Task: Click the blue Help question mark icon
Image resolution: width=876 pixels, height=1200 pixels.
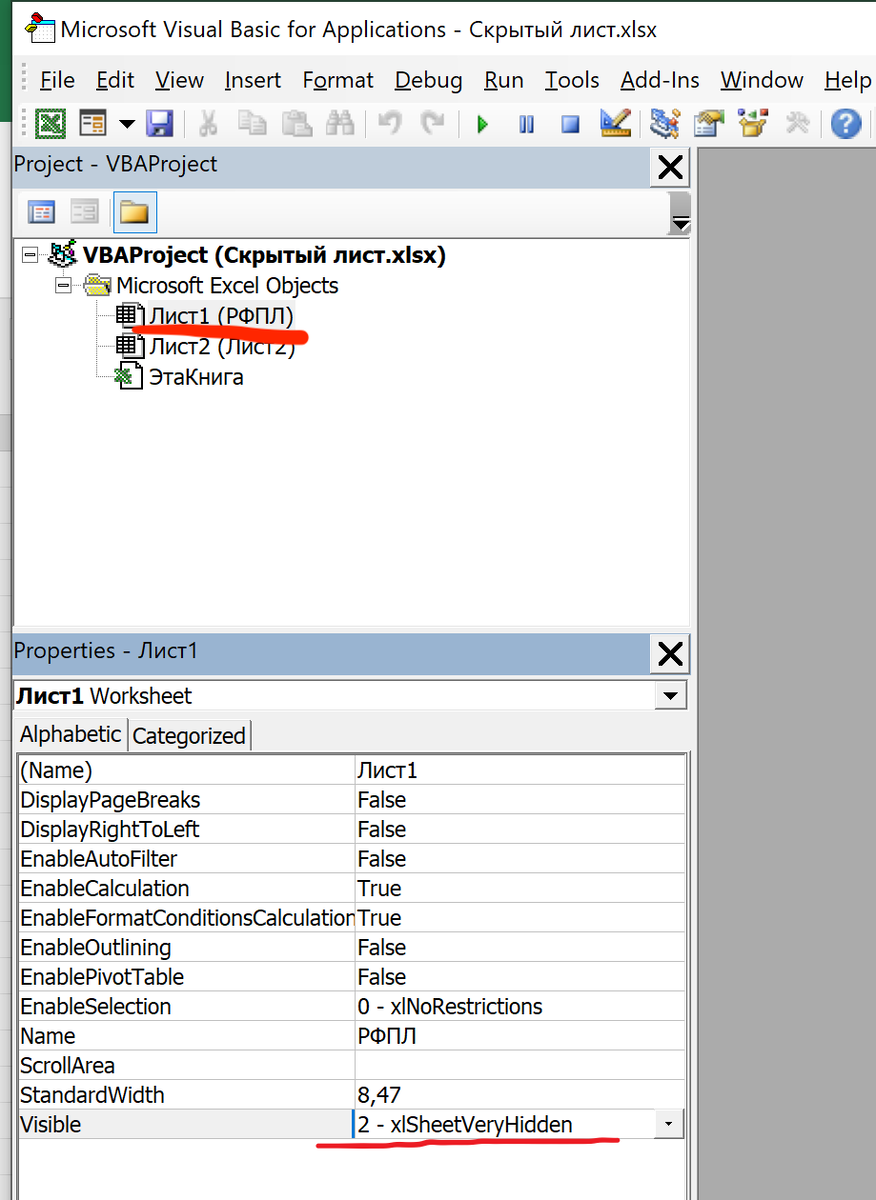Action: coord(846,124)
